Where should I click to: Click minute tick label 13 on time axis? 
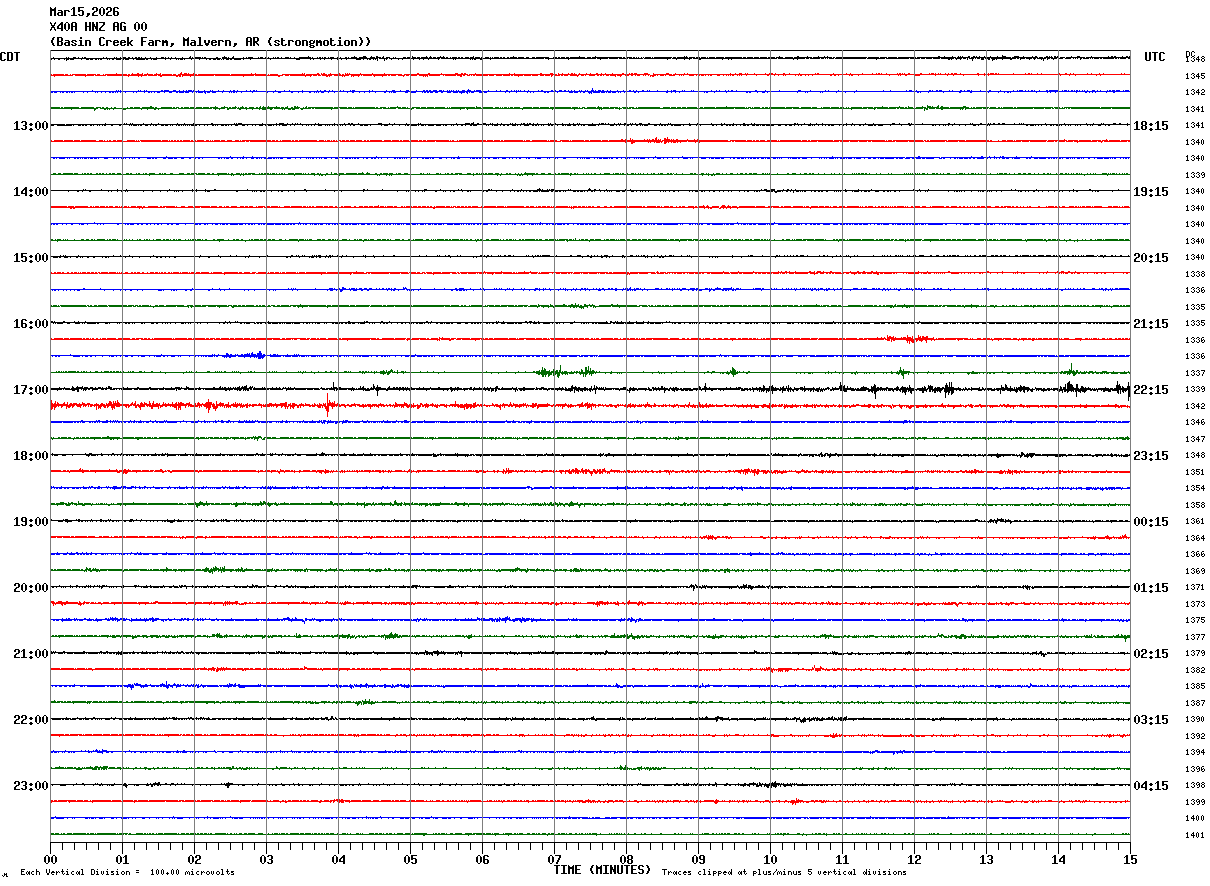(986, 859)
